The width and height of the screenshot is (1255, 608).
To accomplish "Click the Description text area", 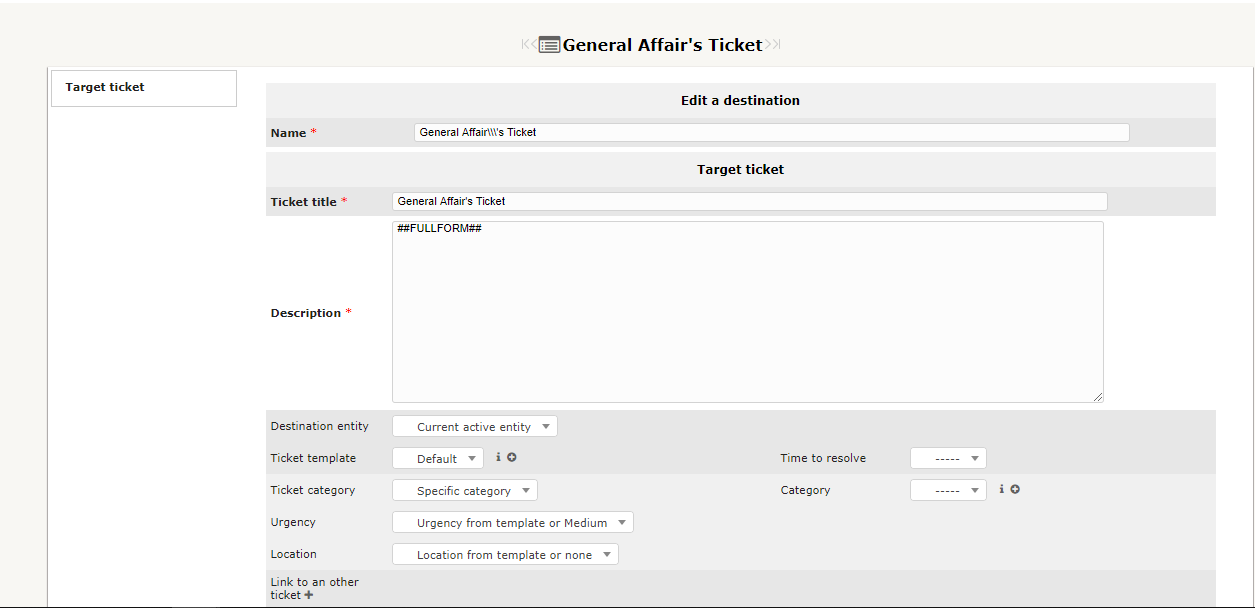I will click(x=748, y=312).
